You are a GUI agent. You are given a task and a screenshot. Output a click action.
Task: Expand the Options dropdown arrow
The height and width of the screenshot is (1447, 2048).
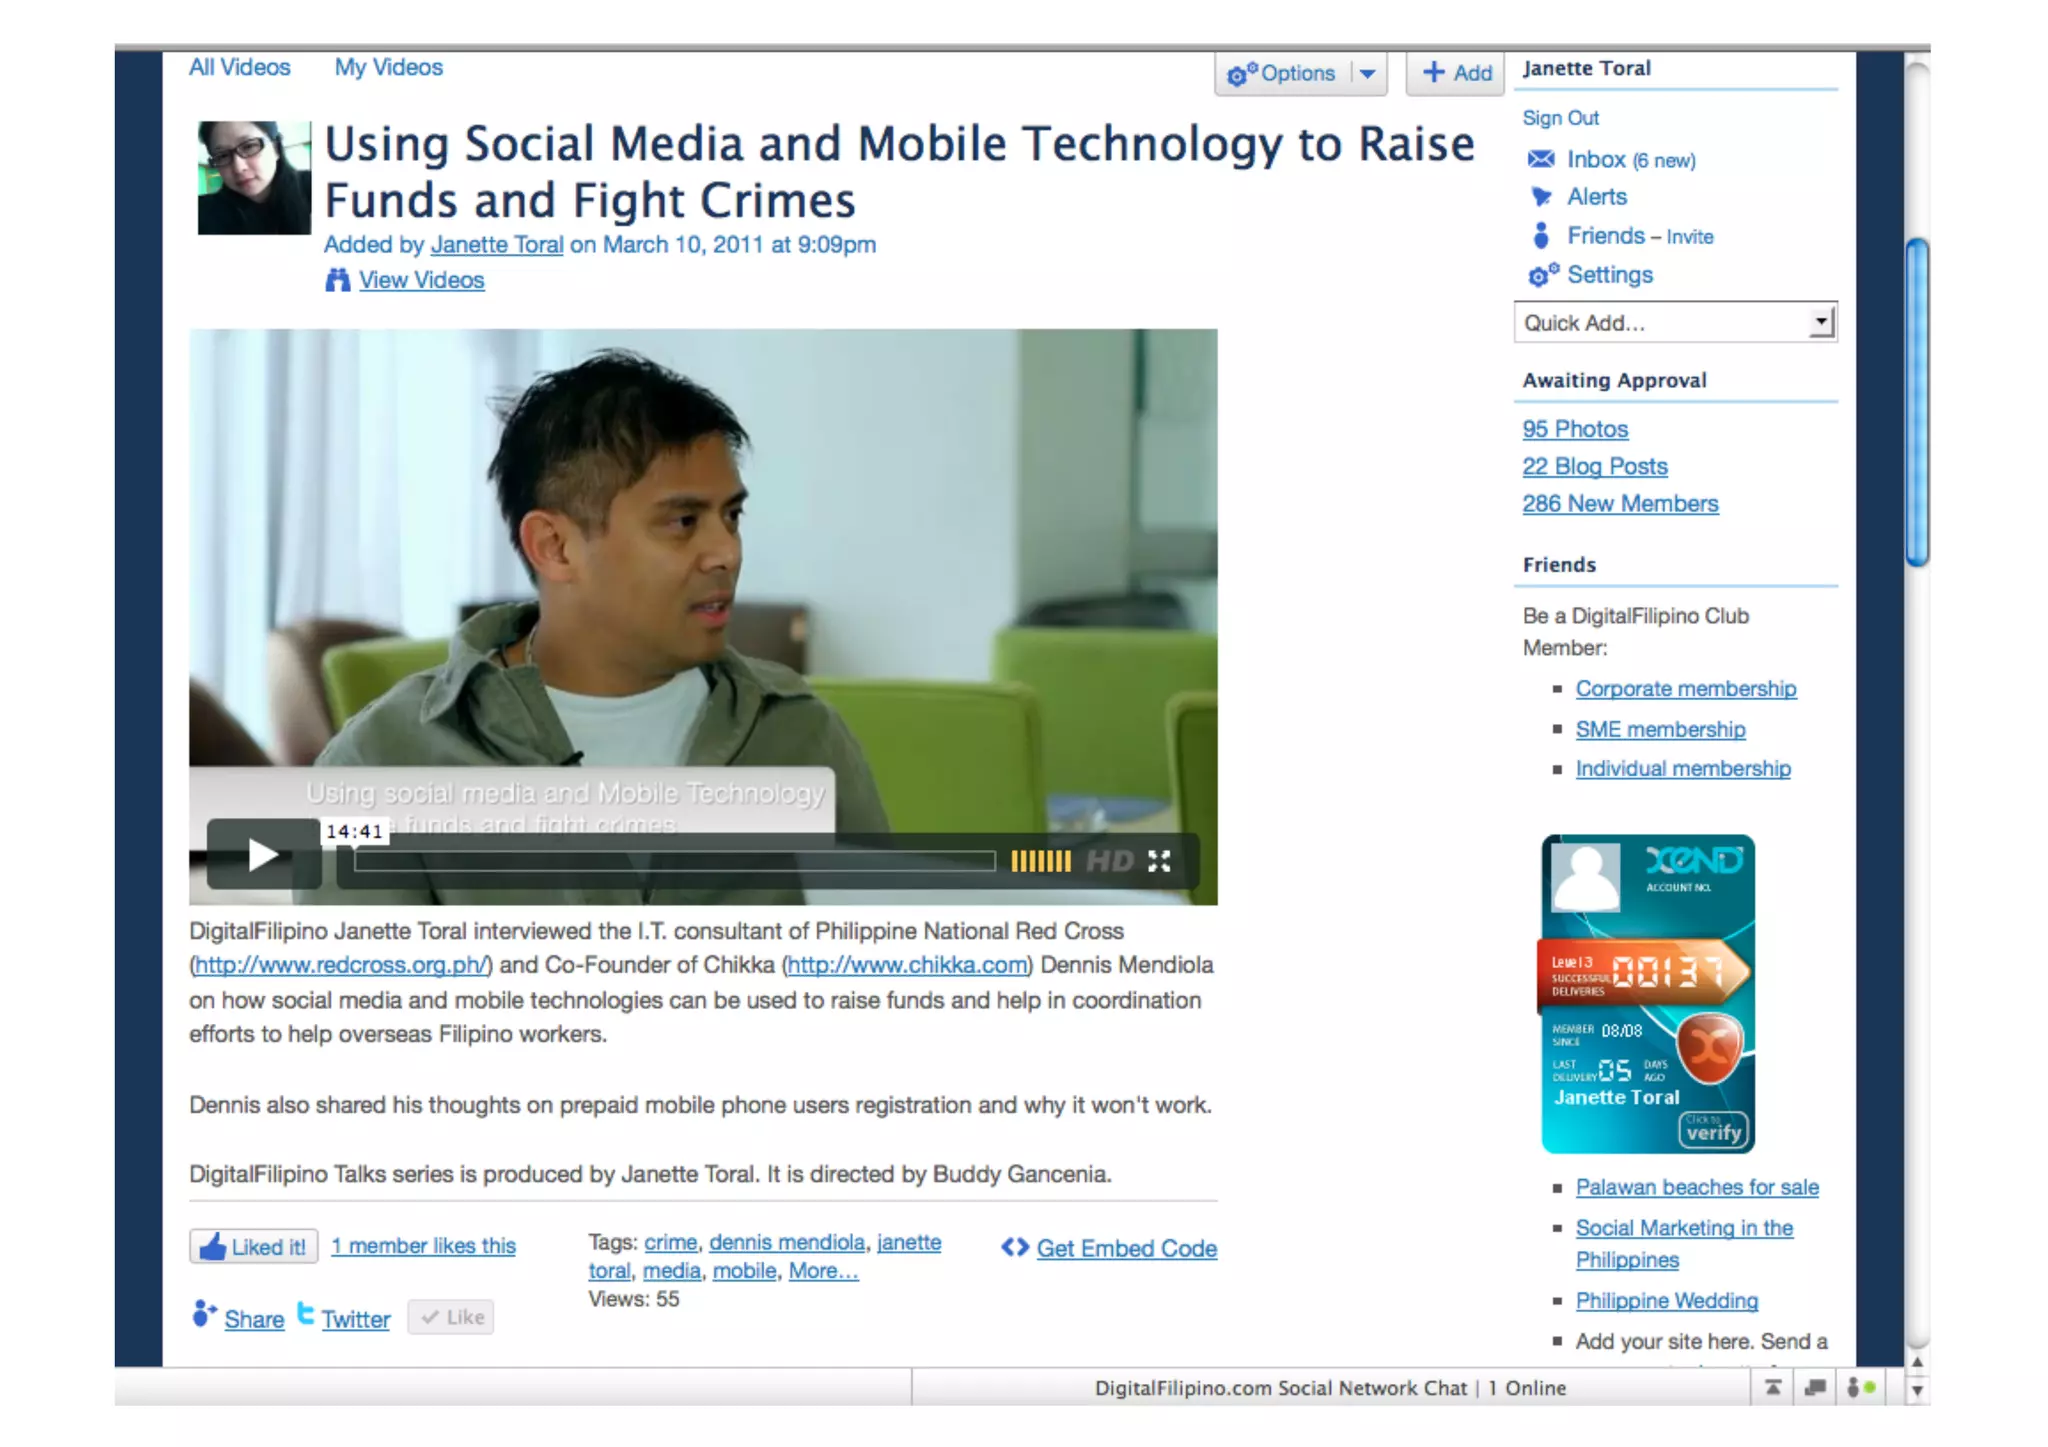[1367, 74]
